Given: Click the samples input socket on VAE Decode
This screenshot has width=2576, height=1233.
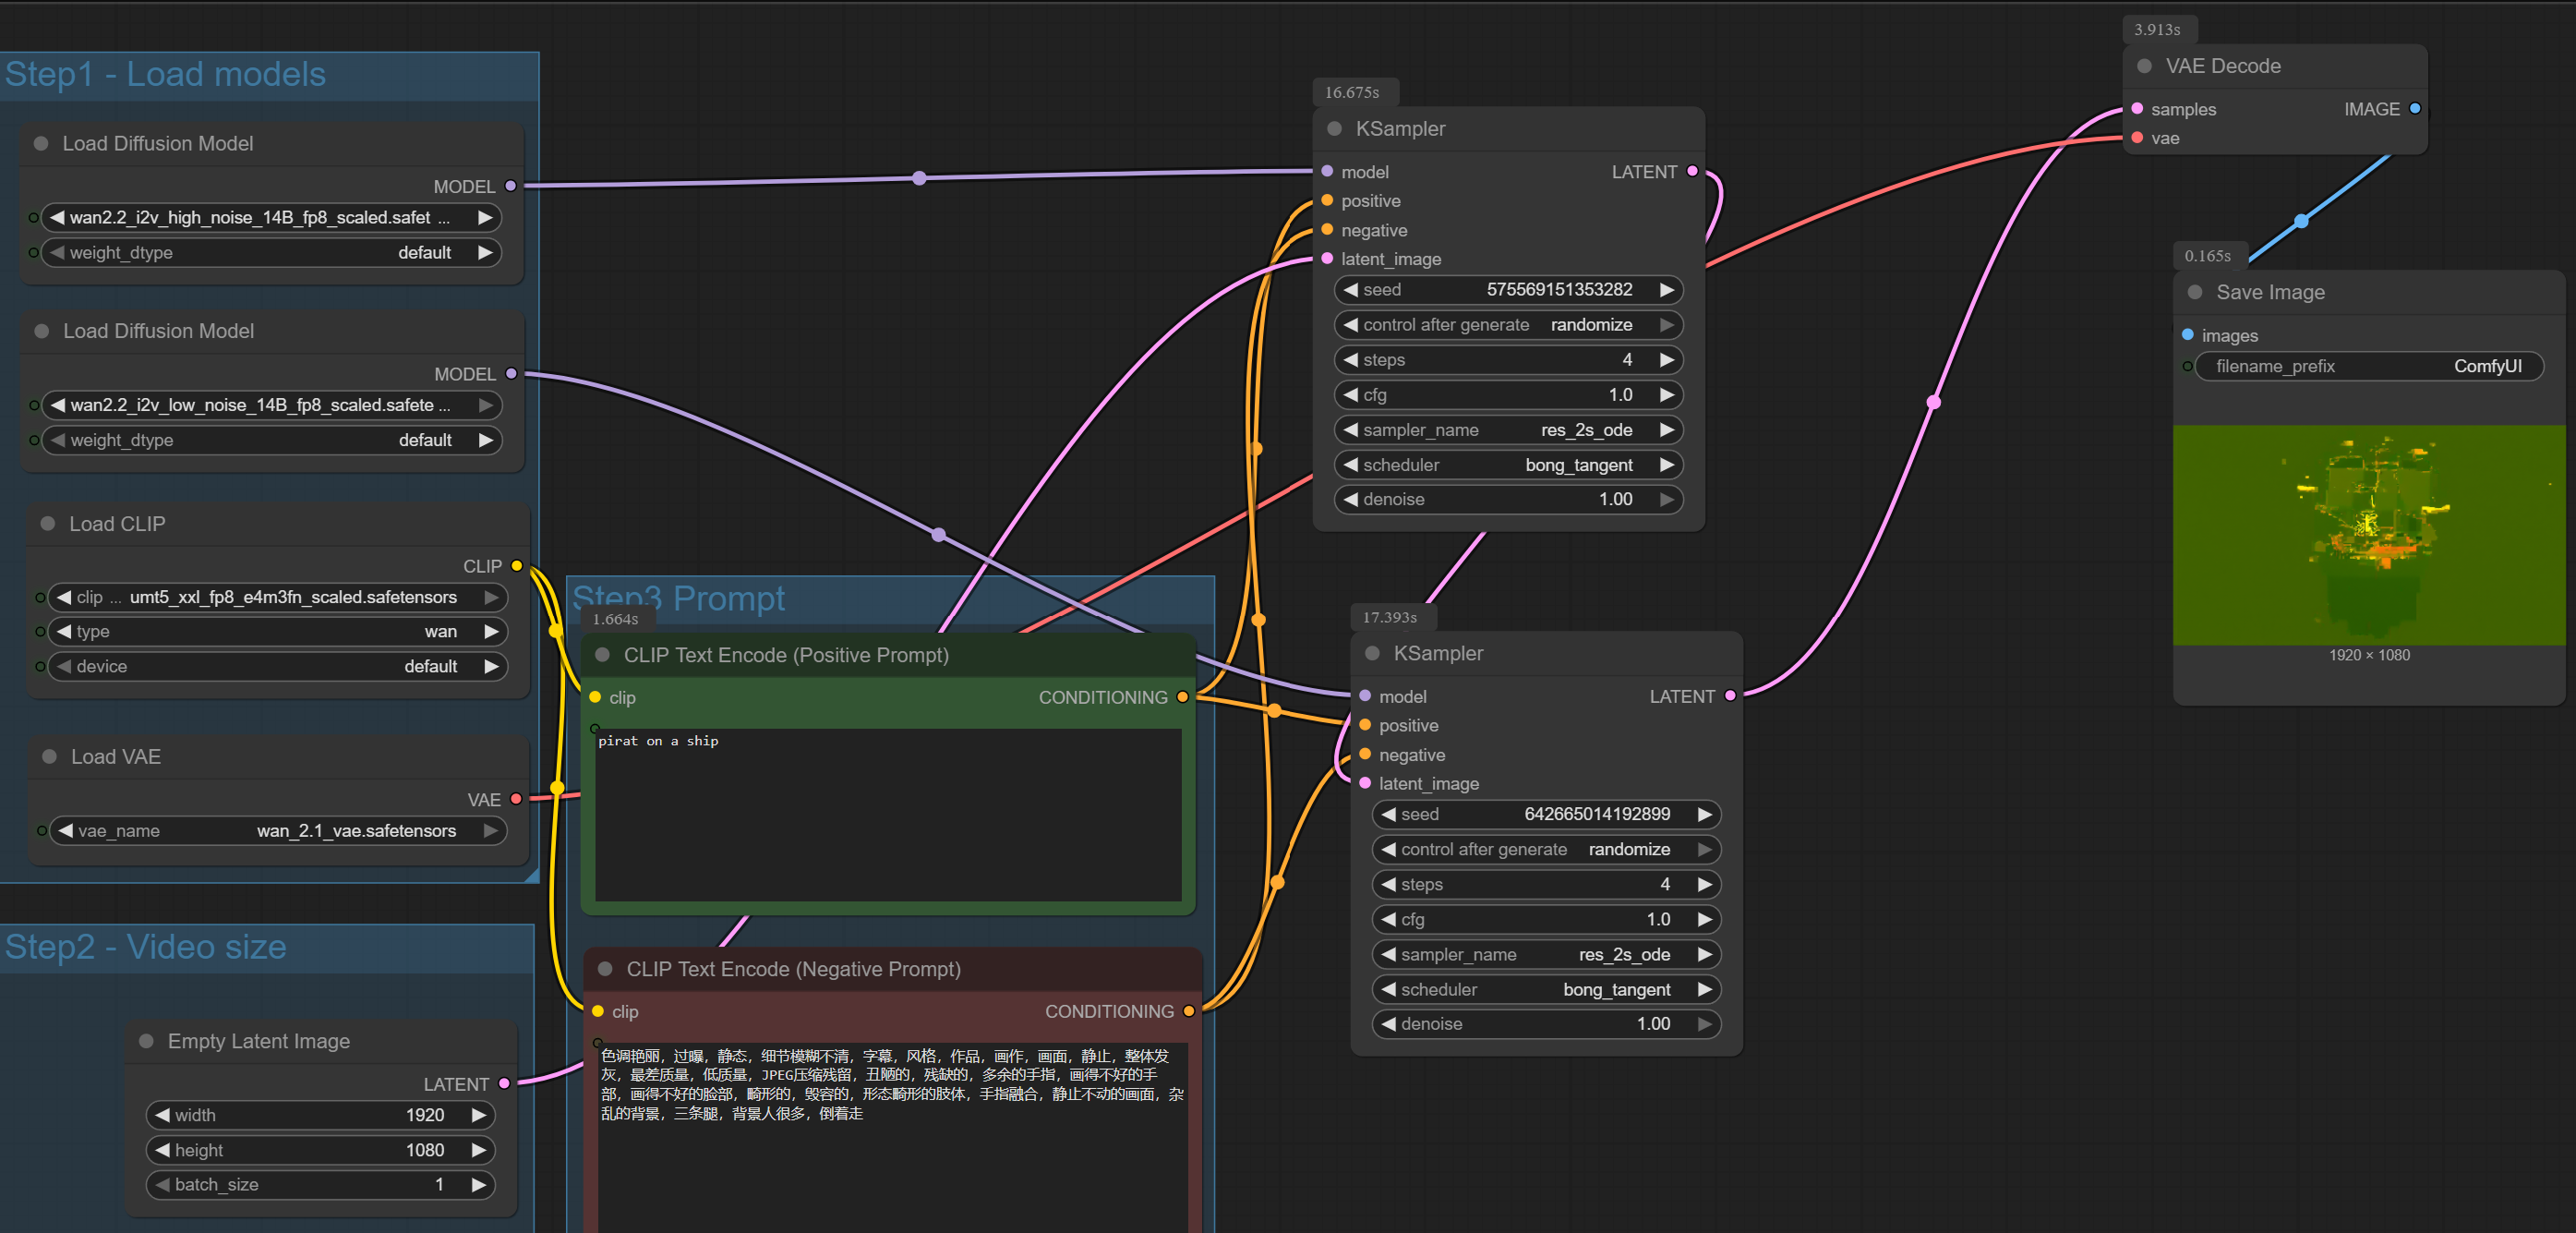Looking at the screenshot, I should [2137, 109].
